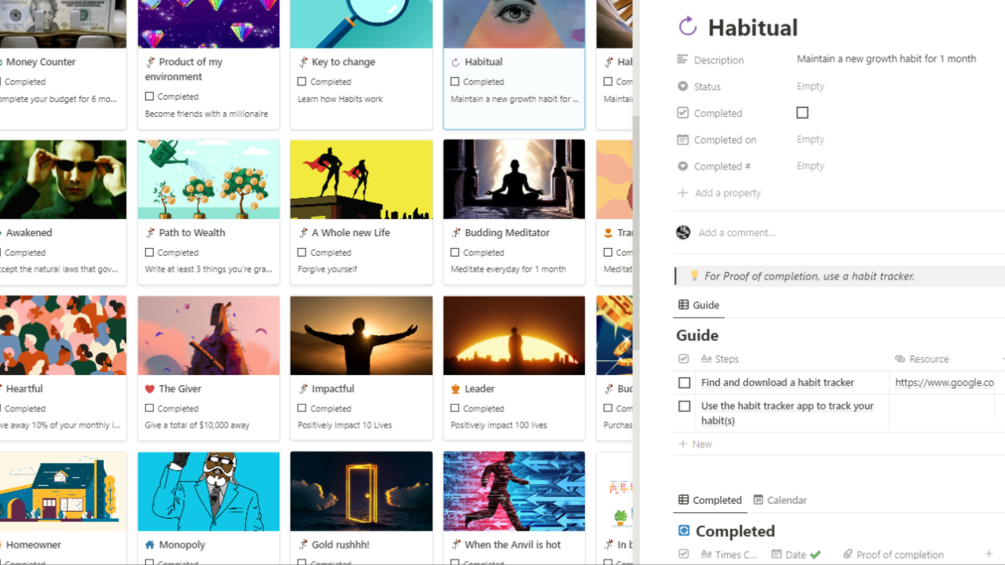Click the lightbulb icon in the callout

coord(694,275)
